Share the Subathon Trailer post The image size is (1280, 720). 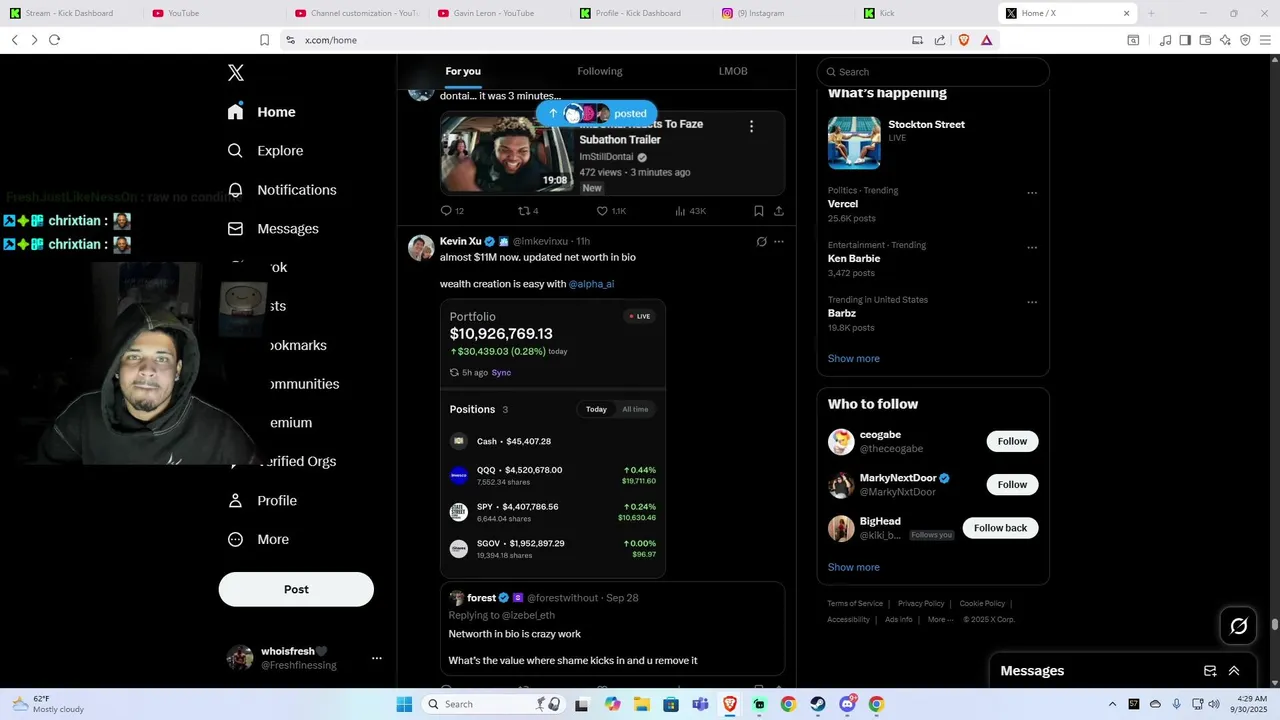click(x=779, y=211)
